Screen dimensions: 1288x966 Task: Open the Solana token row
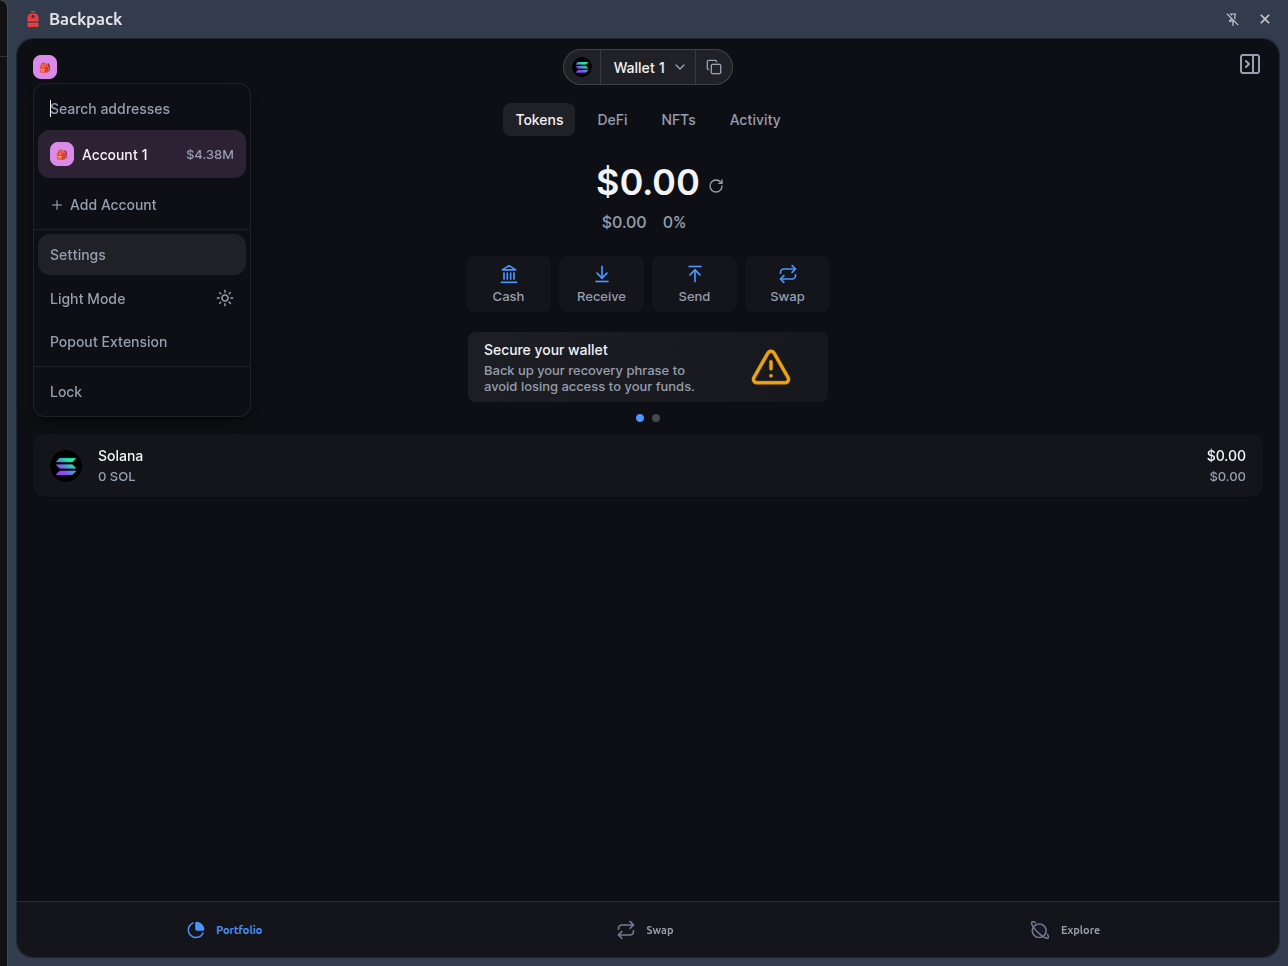(x=648, y=466)
